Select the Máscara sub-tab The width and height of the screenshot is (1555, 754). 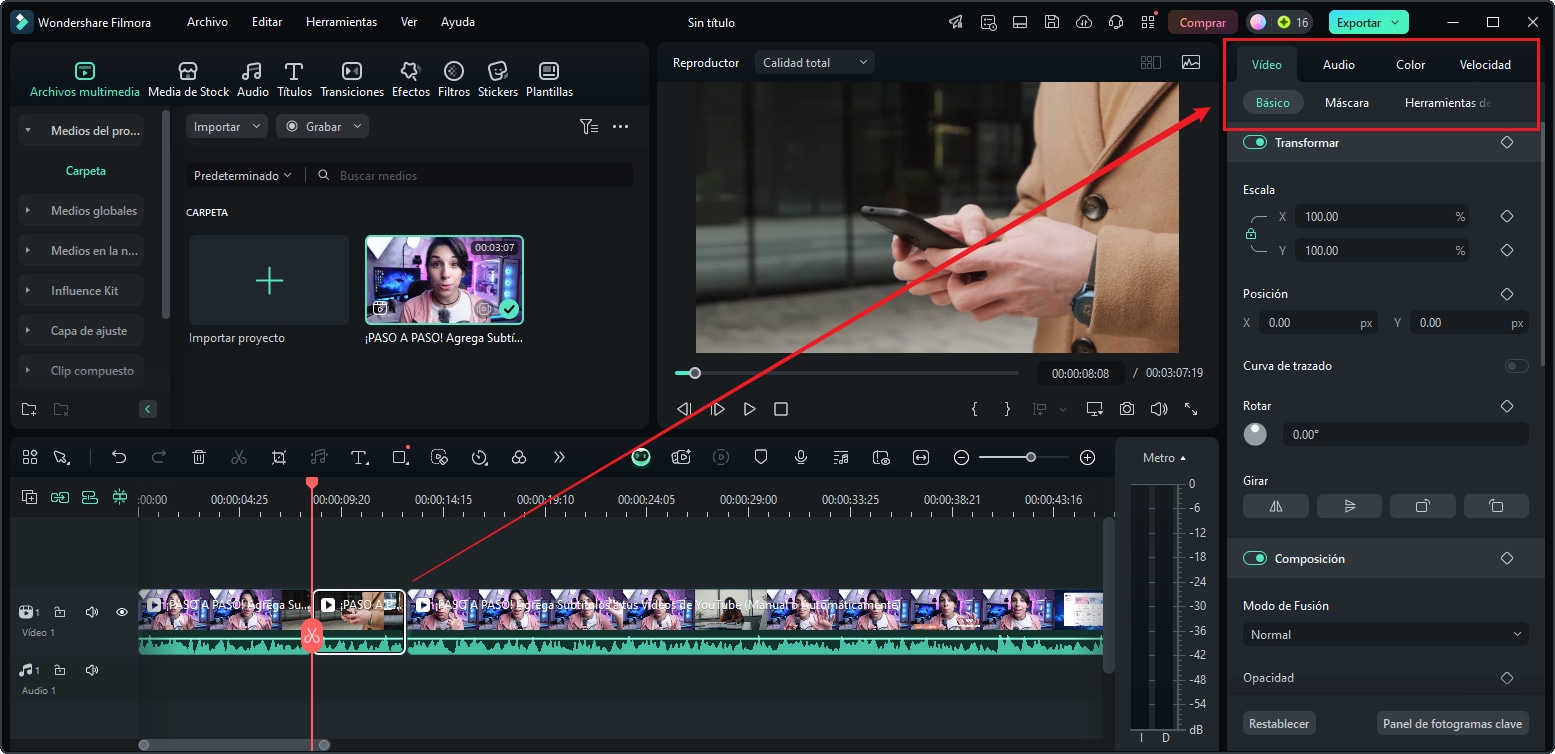[1347, 103]
